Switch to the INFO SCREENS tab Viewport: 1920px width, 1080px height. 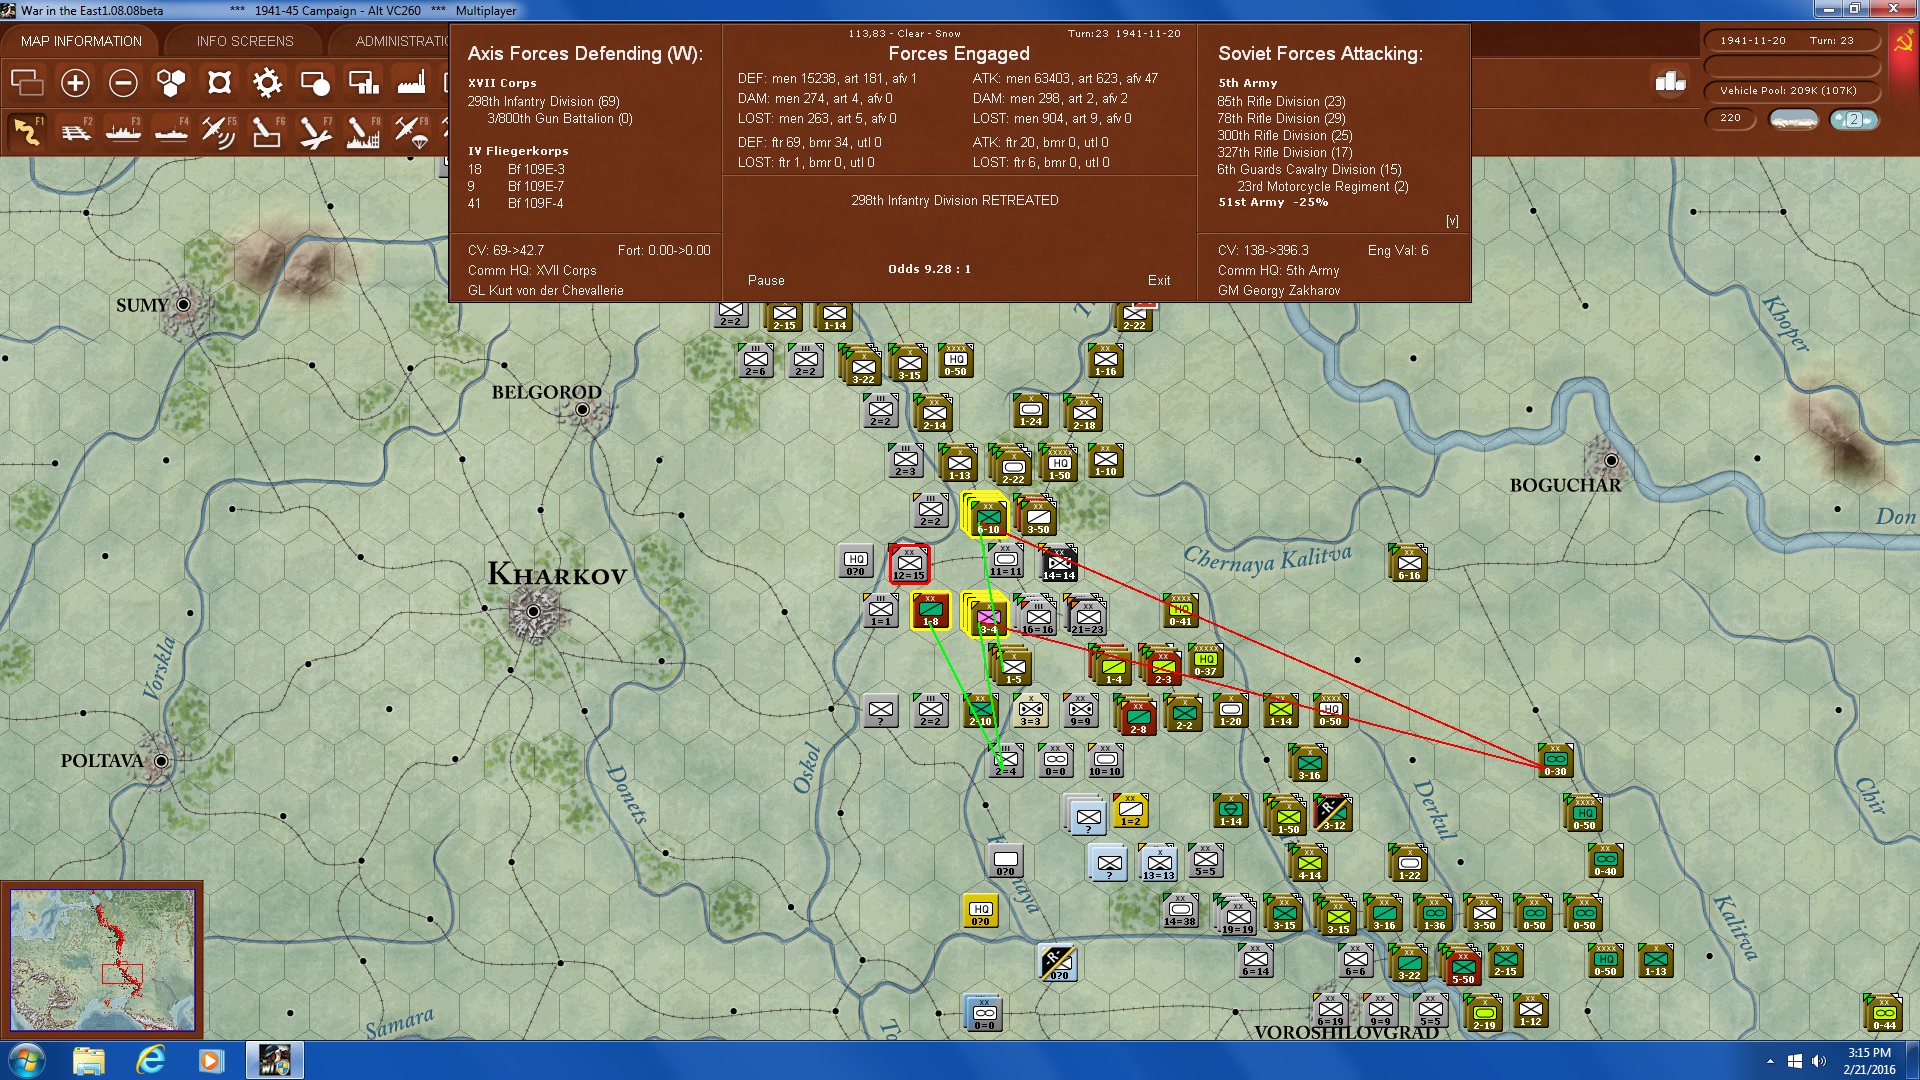click(245, 41)
